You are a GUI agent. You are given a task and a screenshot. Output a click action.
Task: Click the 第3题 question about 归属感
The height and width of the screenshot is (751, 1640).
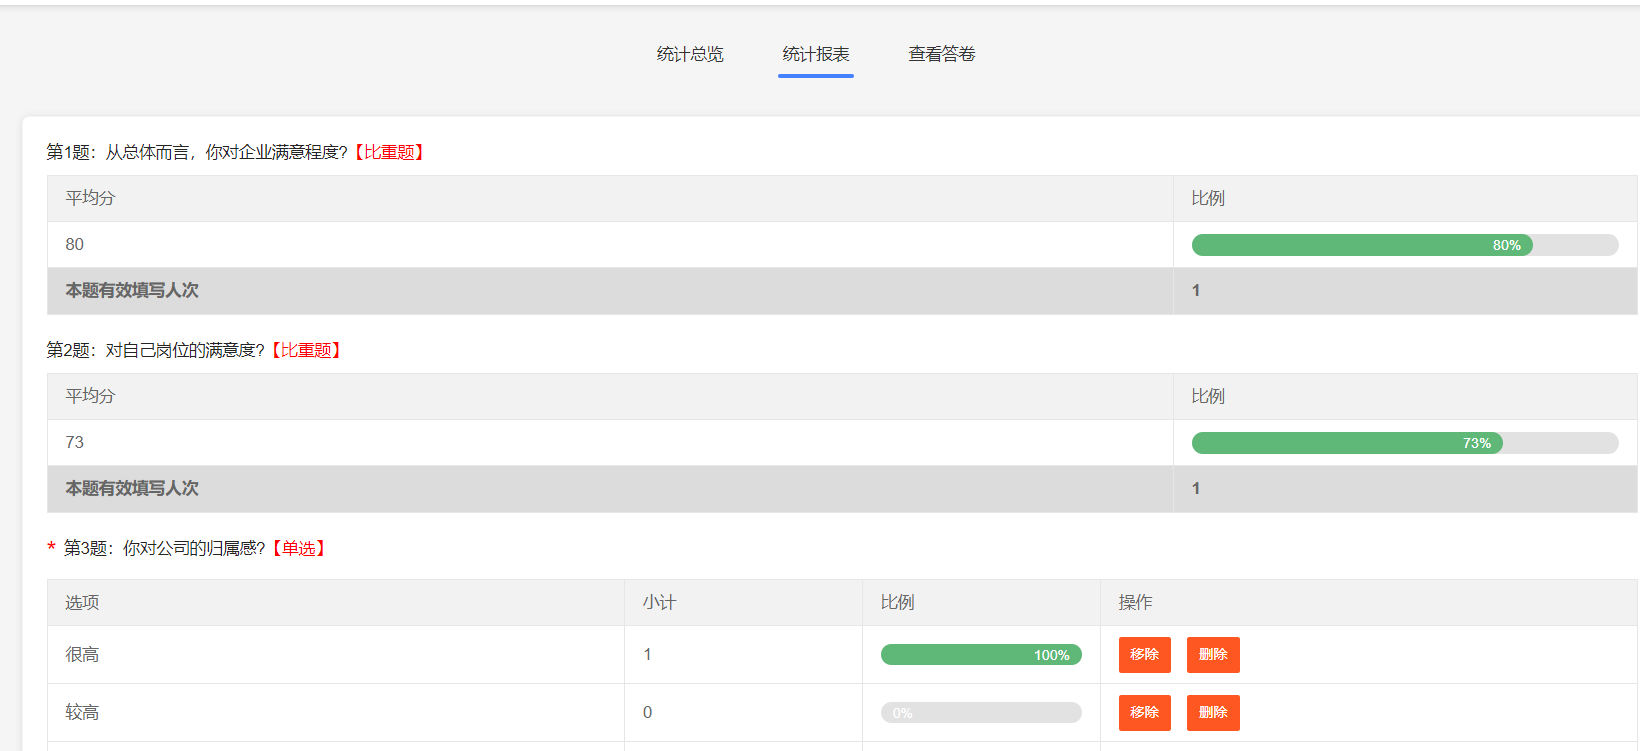pyautogui.click(x=164, y=548)
